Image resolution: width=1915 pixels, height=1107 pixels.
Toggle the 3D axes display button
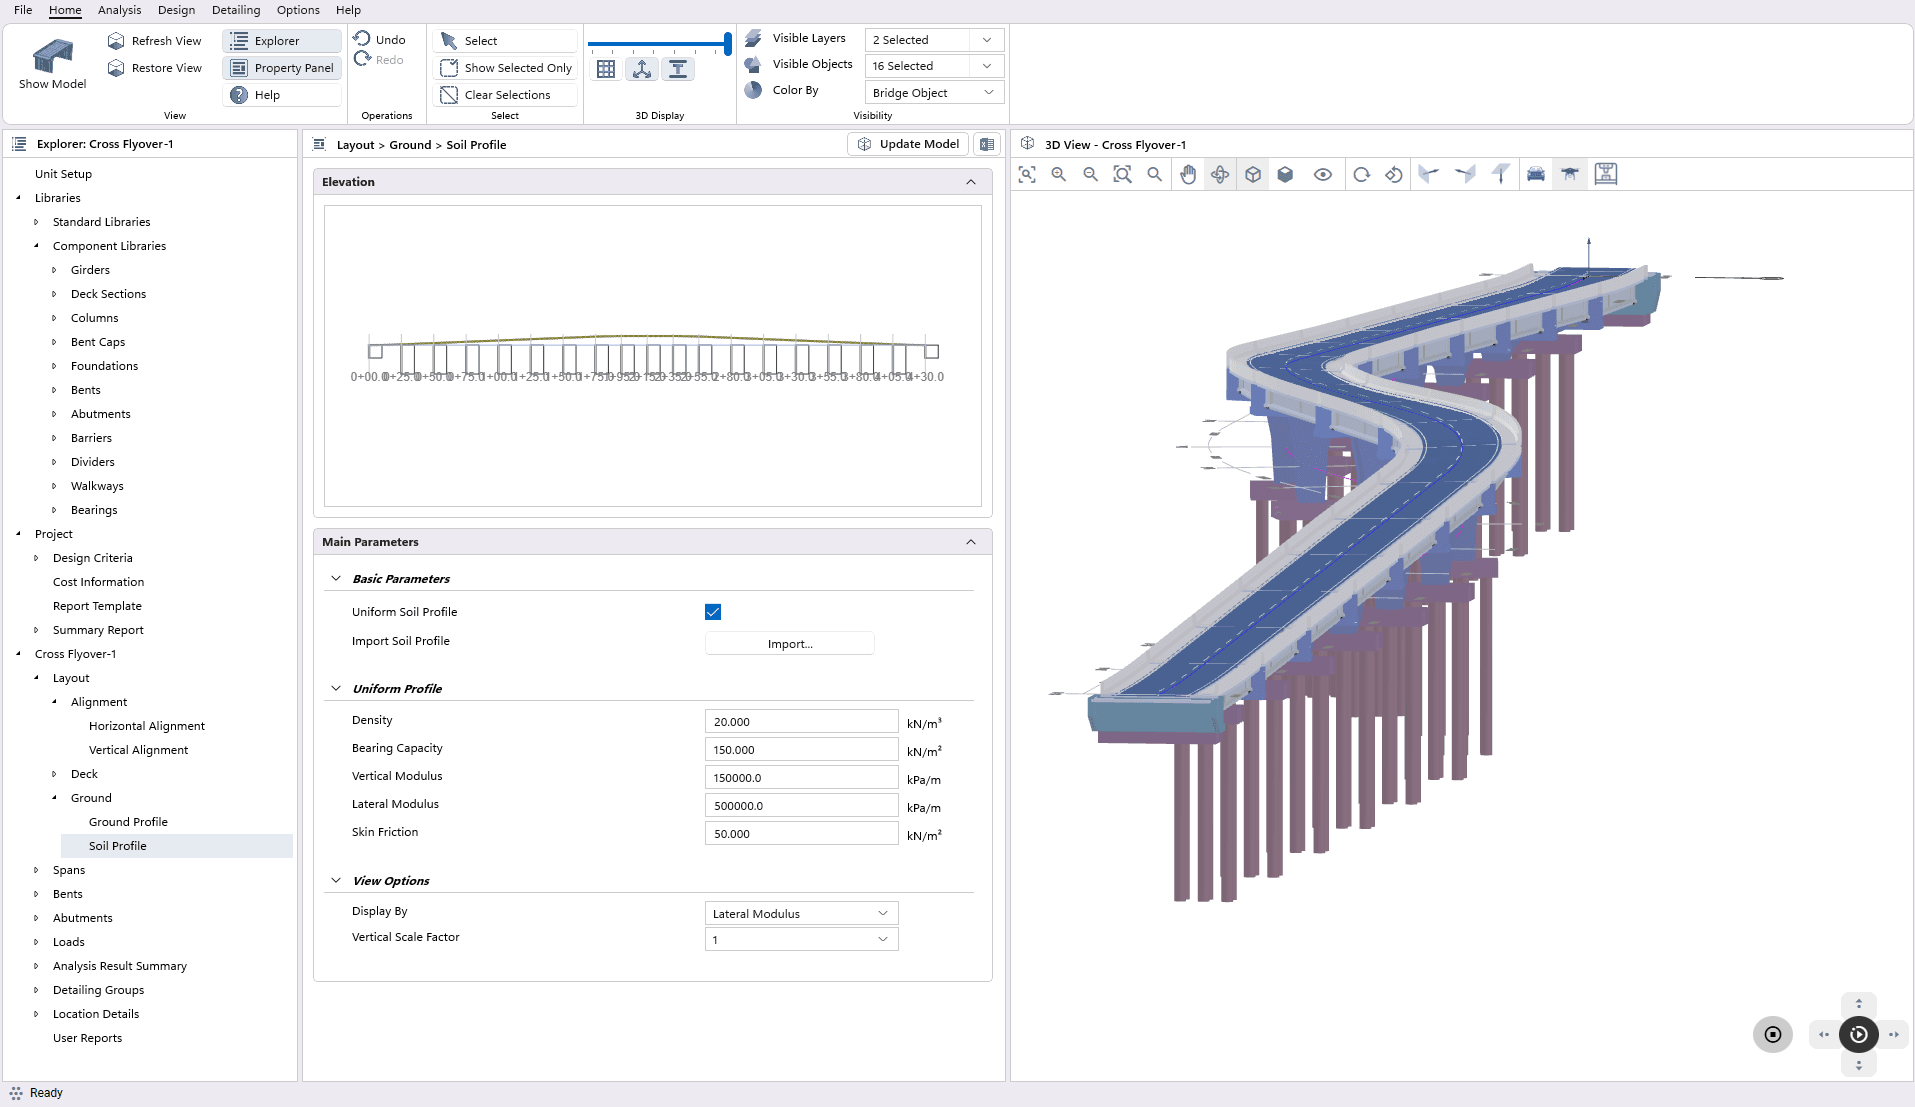[x=642, y=69]
